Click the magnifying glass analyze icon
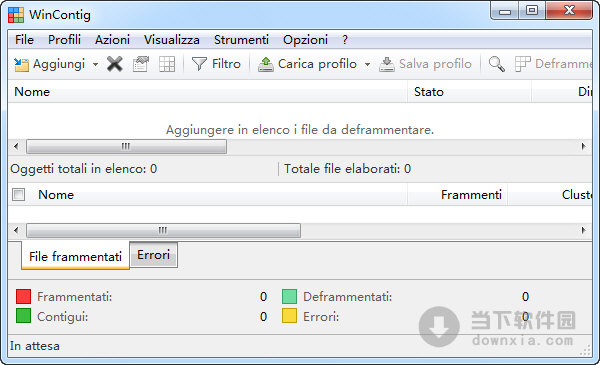 pyautogui.click(x=497, y=64)
